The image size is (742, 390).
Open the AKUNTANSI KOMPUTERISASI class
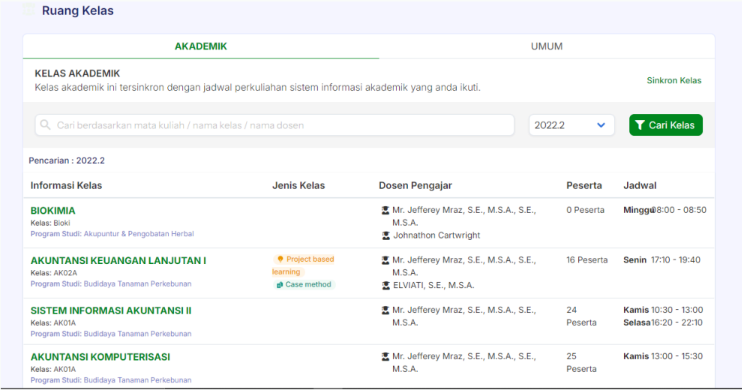tap(100, 357)
